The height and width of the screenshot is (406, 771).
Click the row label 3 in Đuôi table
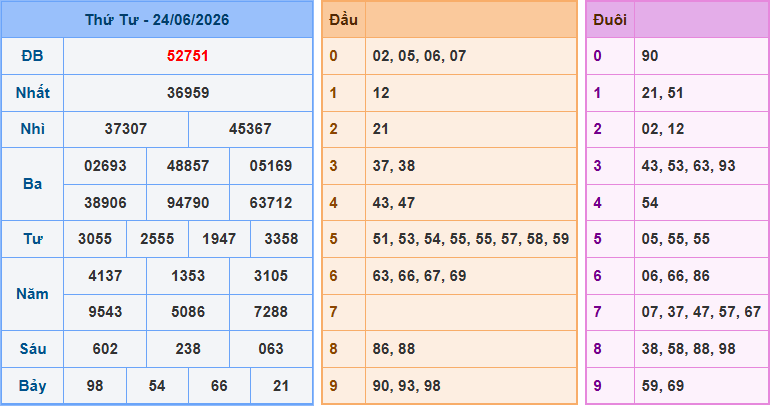click(597, 166)
